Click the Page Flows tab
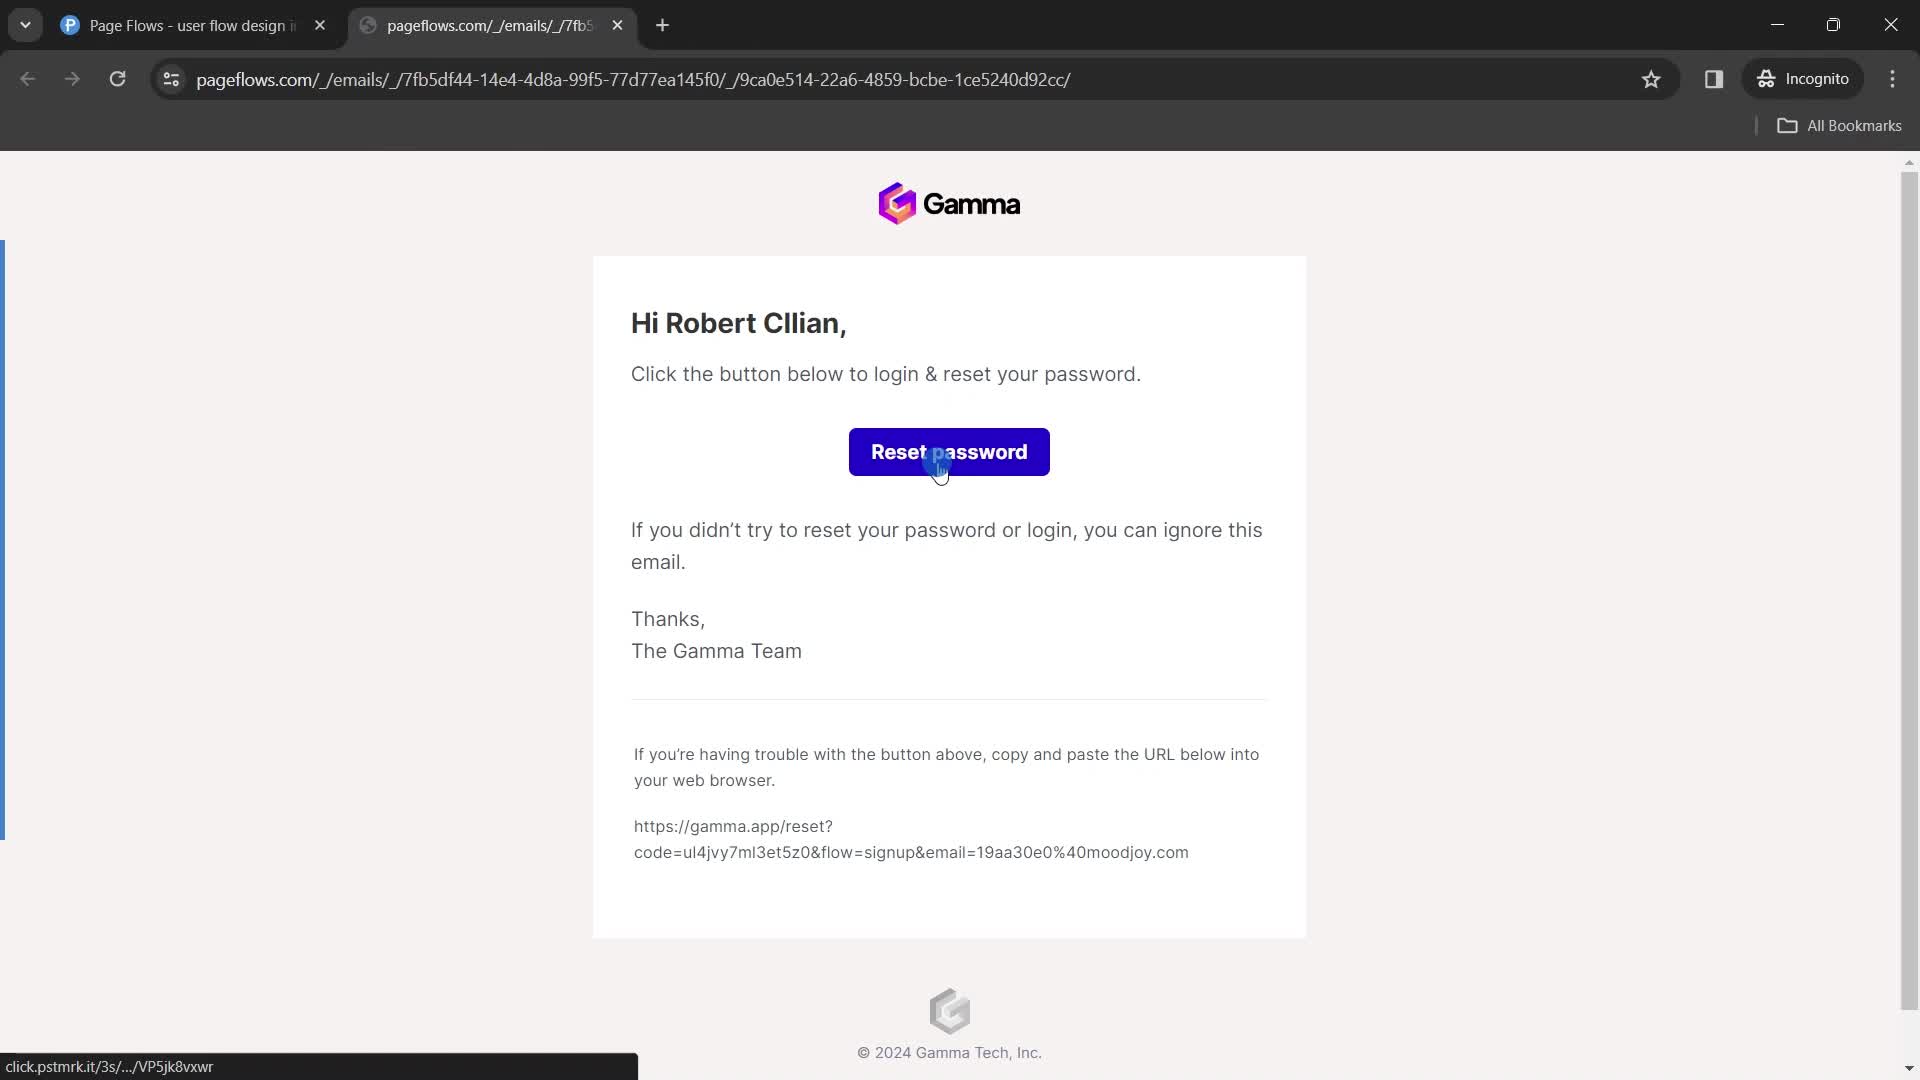Screen dimensions: 1920x1080 [x=193, y=25]
